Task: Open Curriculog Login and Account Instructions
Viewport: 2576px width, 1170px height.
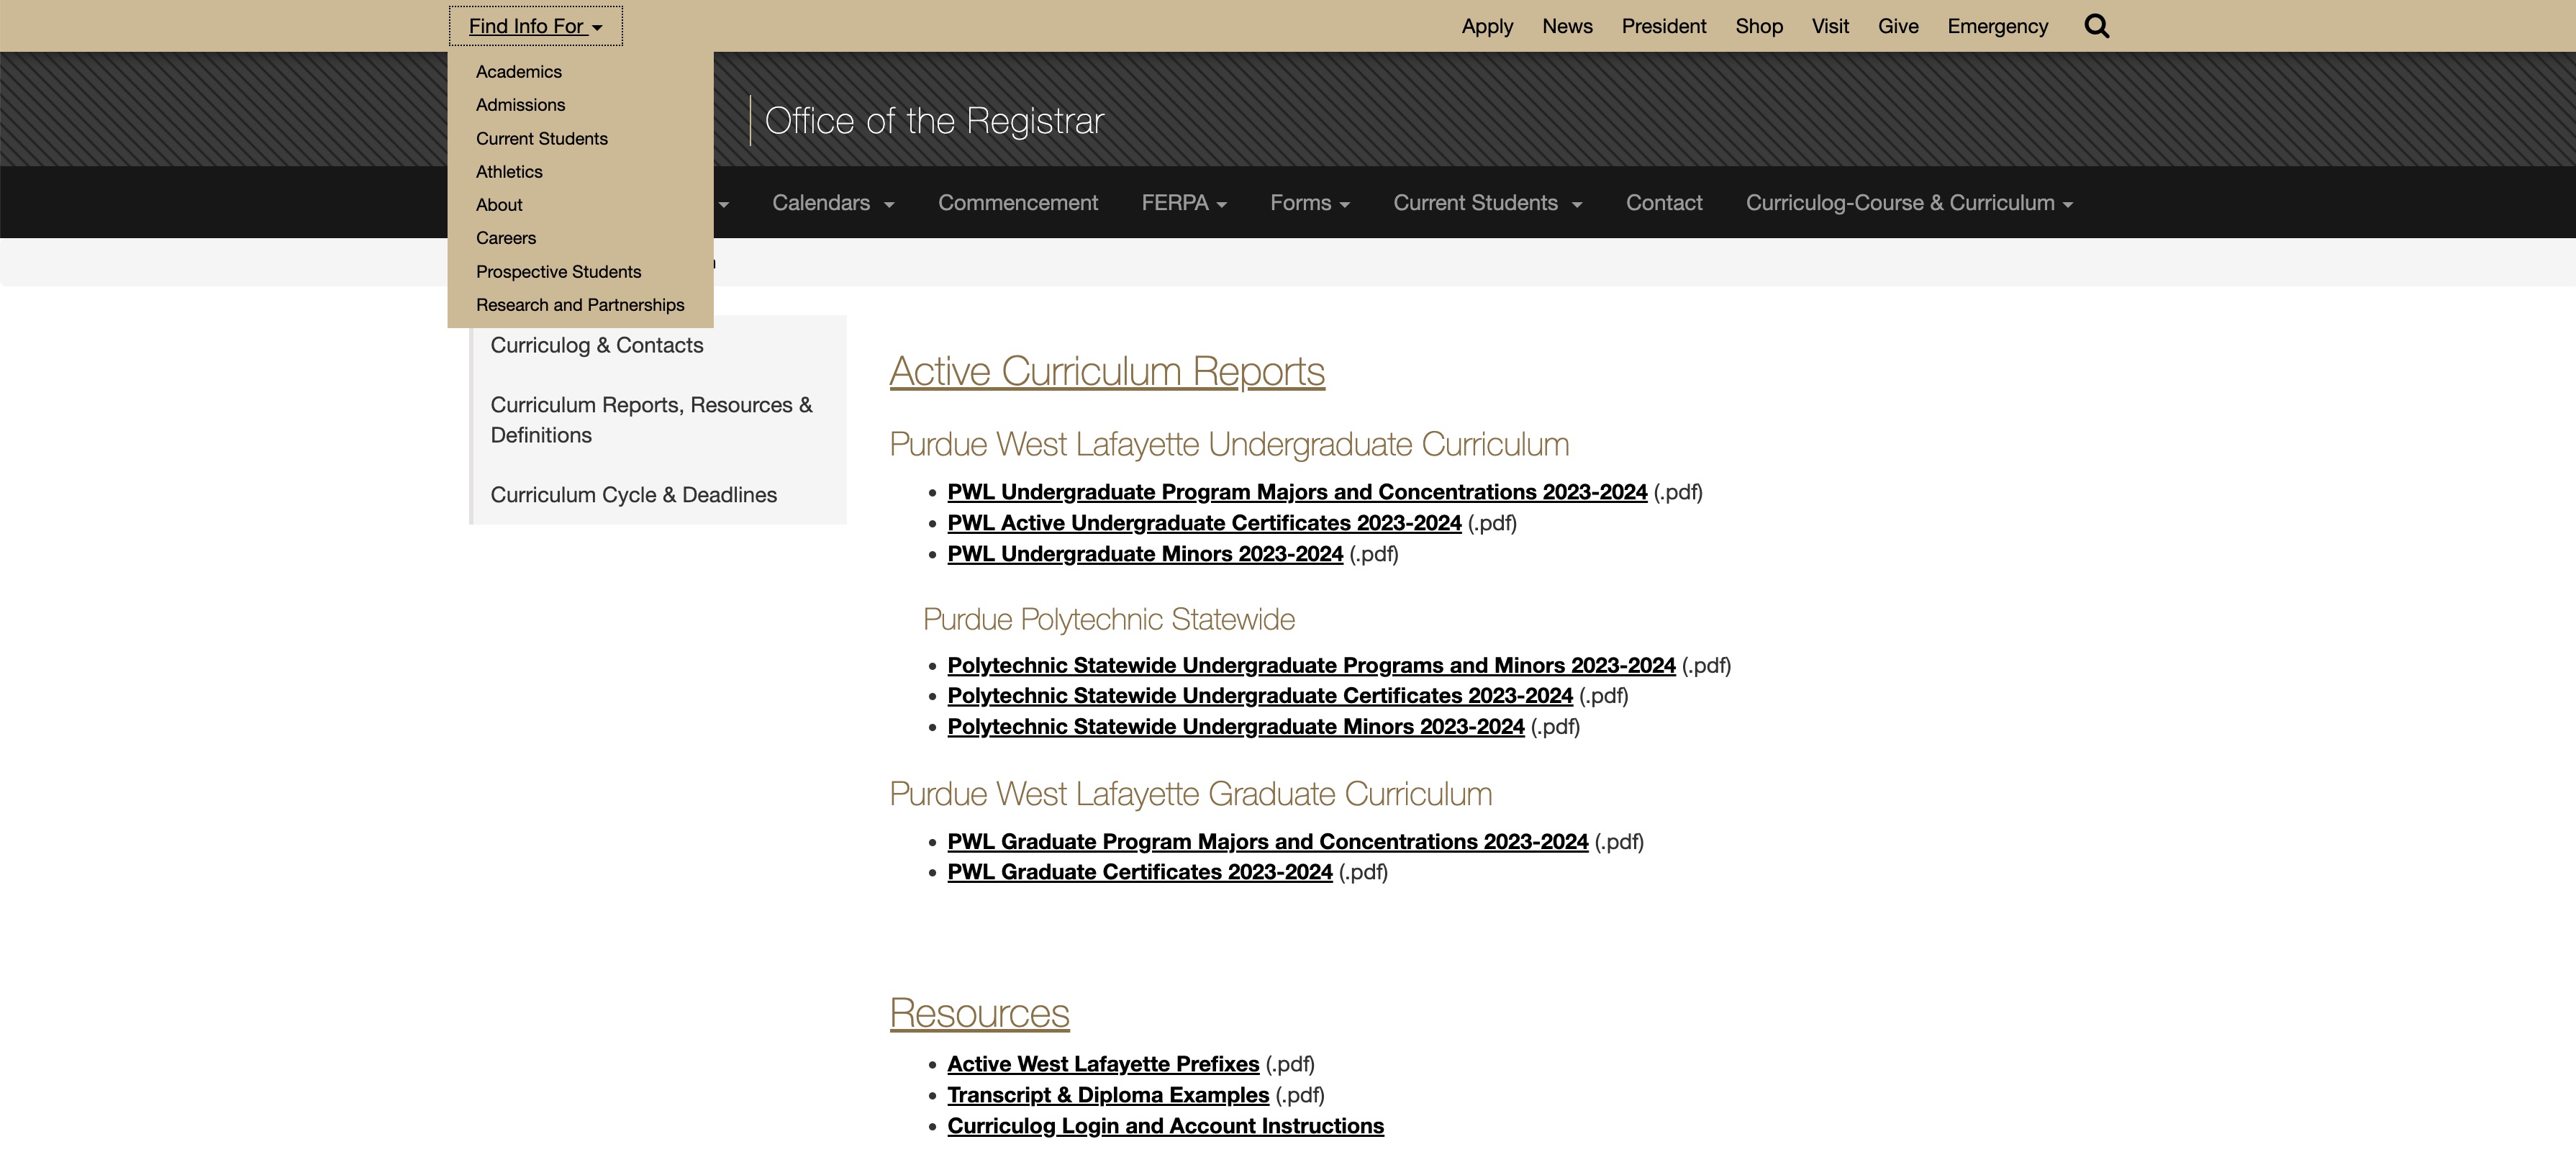Action: [1165, 1125]
